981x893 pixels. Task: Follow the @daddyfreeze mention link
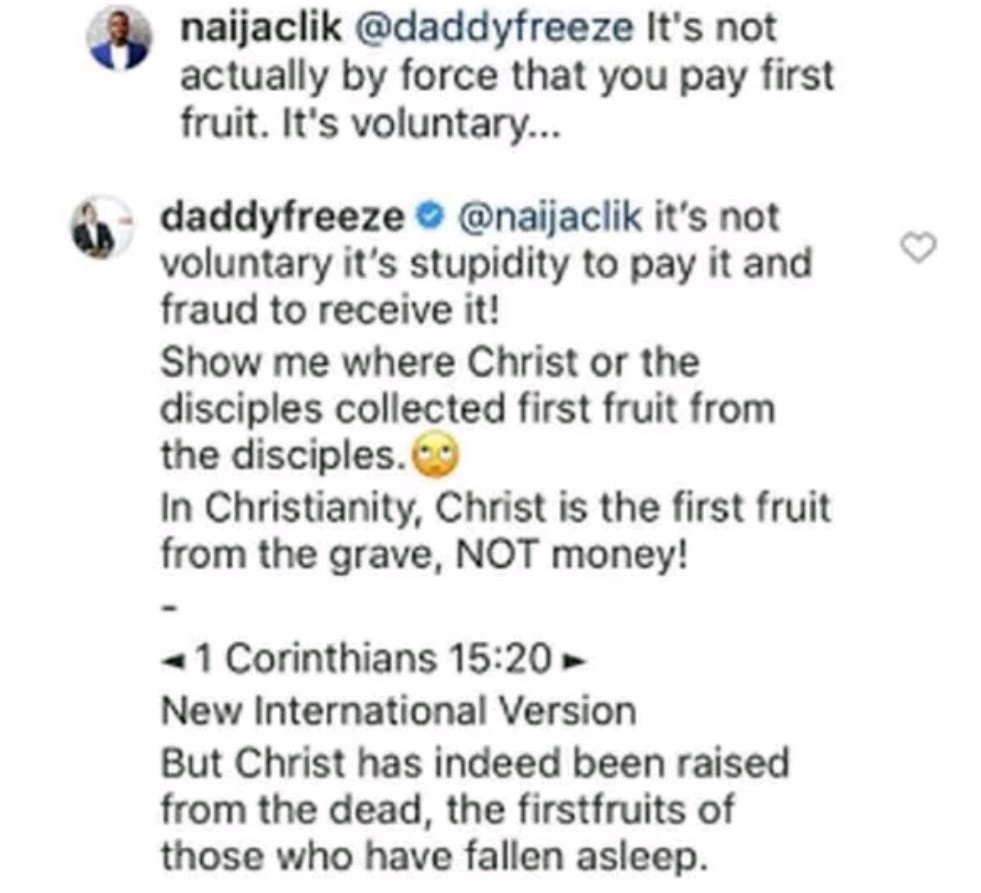[x=503, y=29]
